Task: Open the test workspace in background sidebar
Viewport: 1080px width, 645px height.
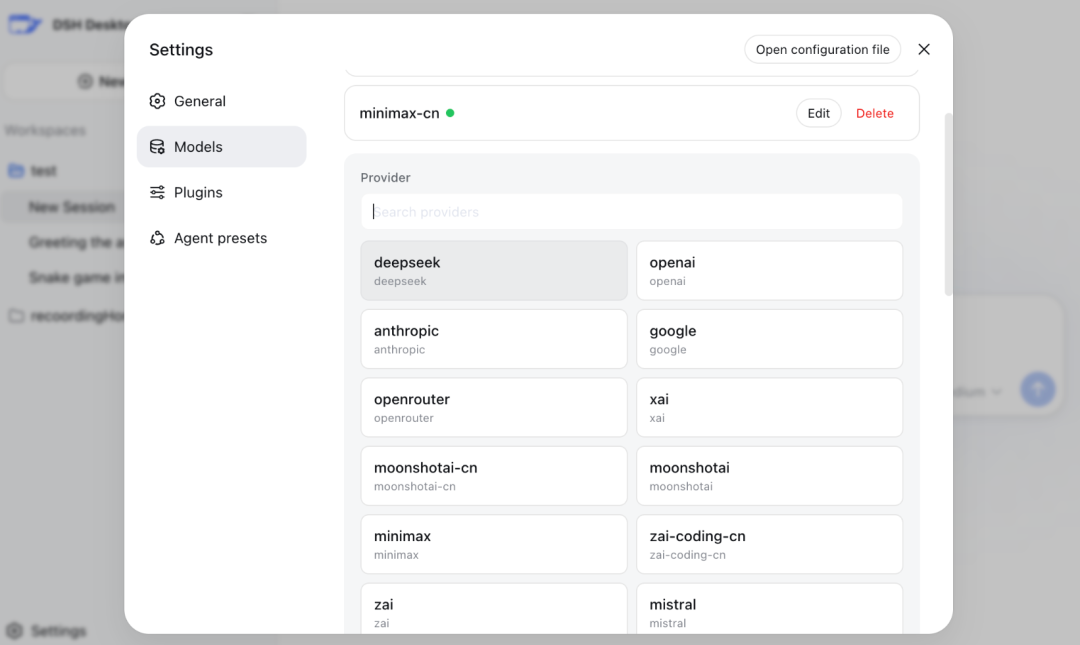Action: click(43, 171)
